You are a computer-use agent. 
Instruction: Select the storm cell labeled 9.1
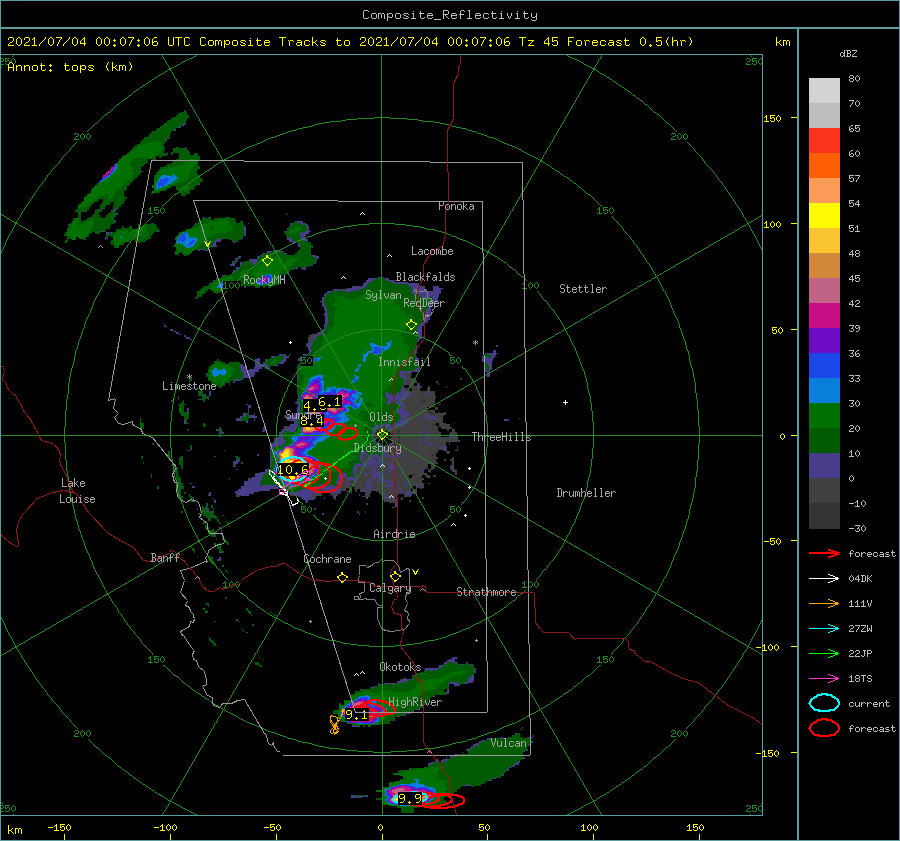point(356,715)
